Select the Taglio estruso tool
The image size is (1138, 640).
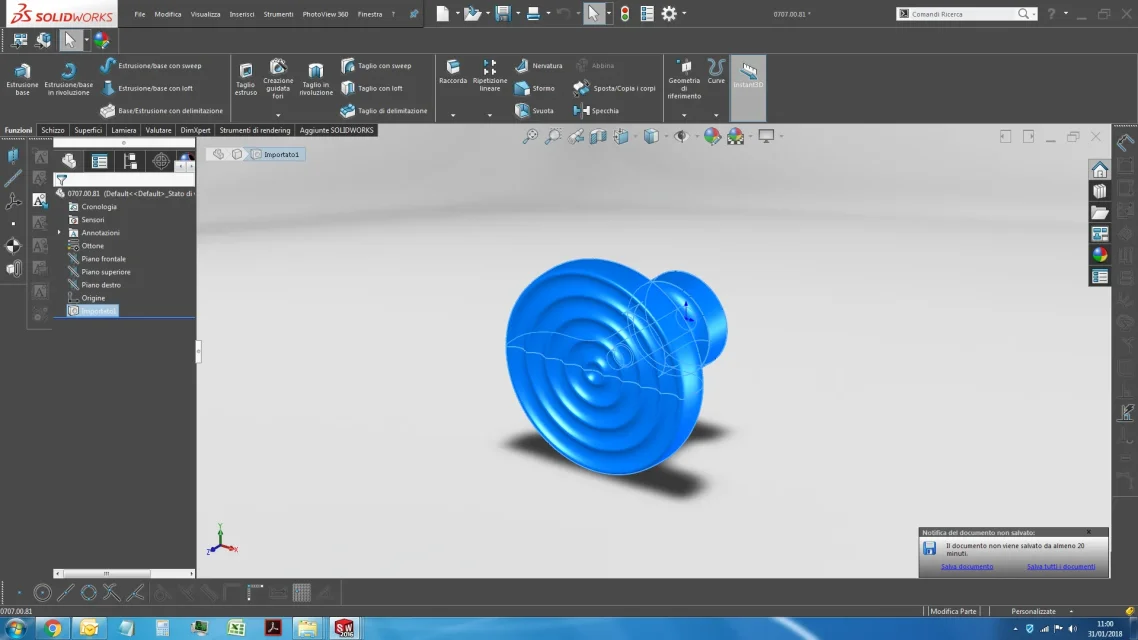[245, 78]
